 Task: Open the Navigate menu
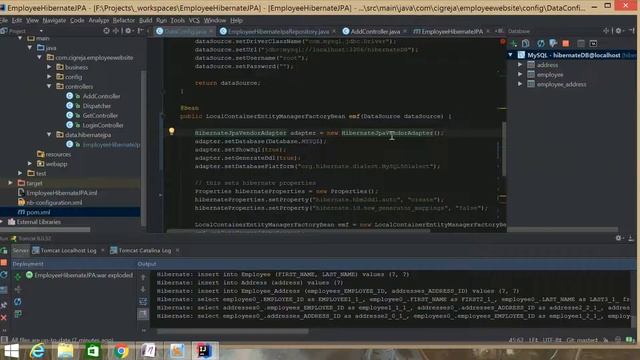pyautogui.click(x=54, y=20)
